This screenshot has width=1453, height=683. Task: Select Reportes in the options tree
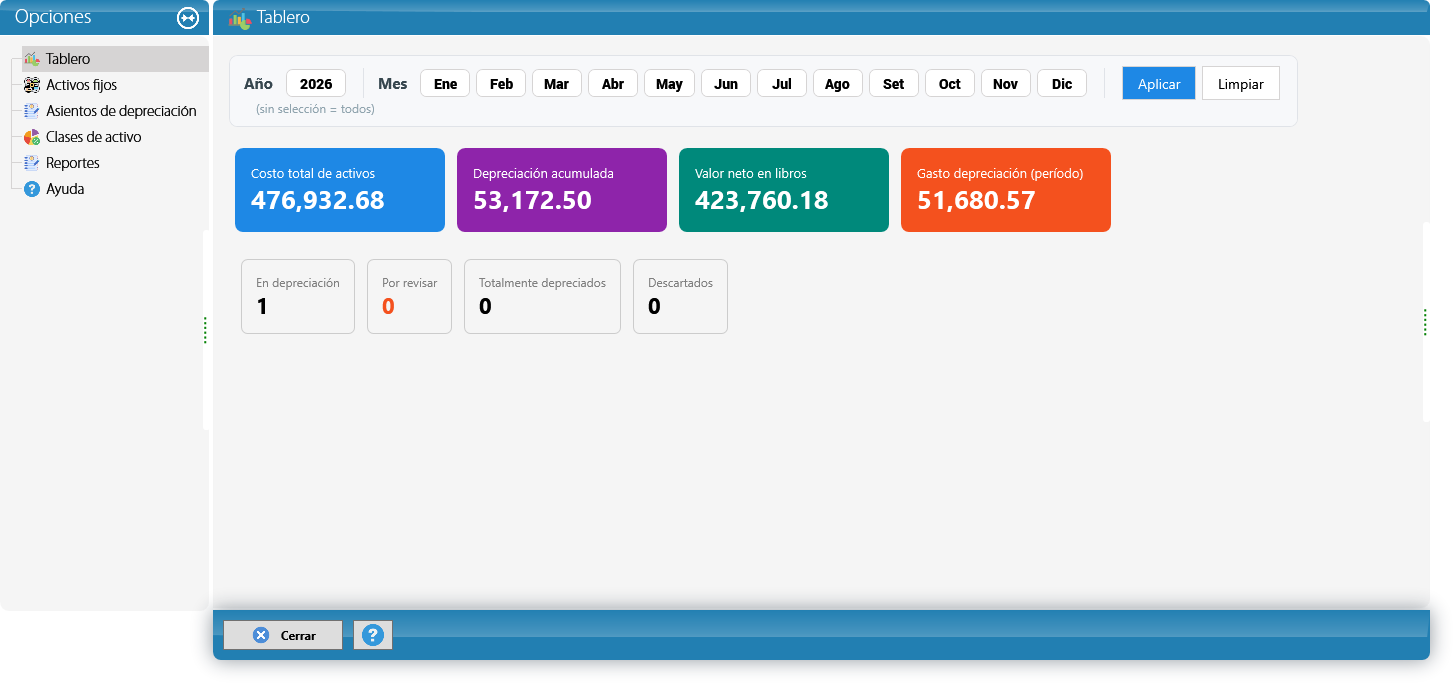click(73, 163)
